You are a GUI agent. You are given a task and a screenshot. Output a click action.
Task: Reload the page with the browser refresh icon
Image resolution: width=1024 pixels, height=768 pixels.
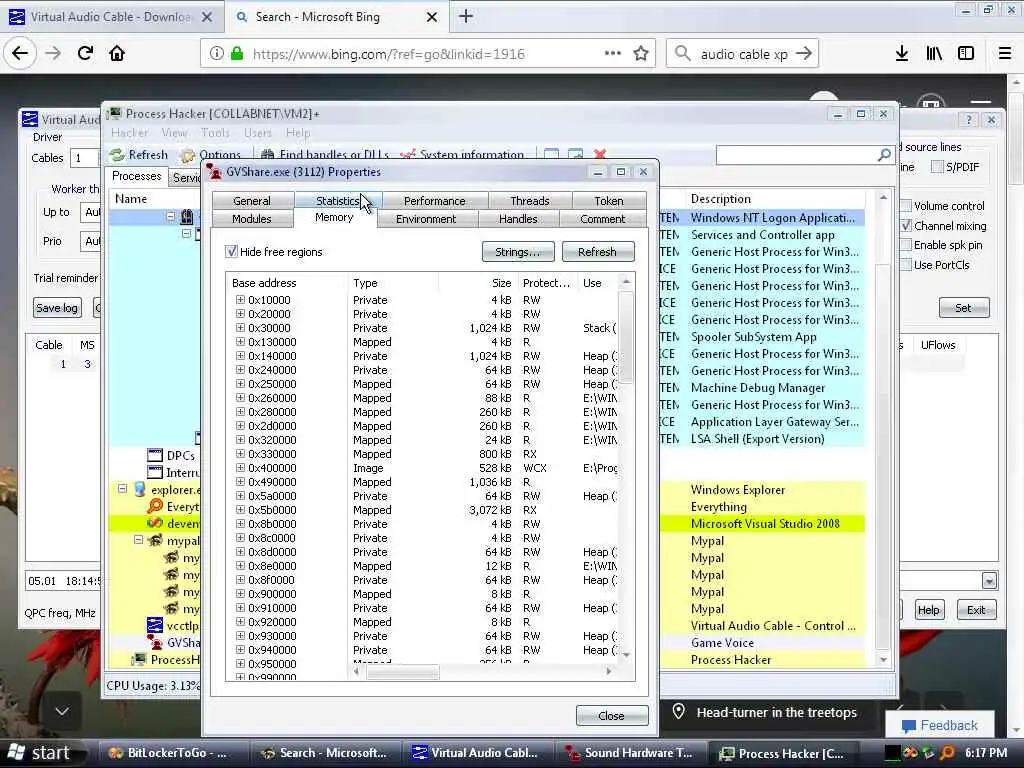[x=85, y=53]
